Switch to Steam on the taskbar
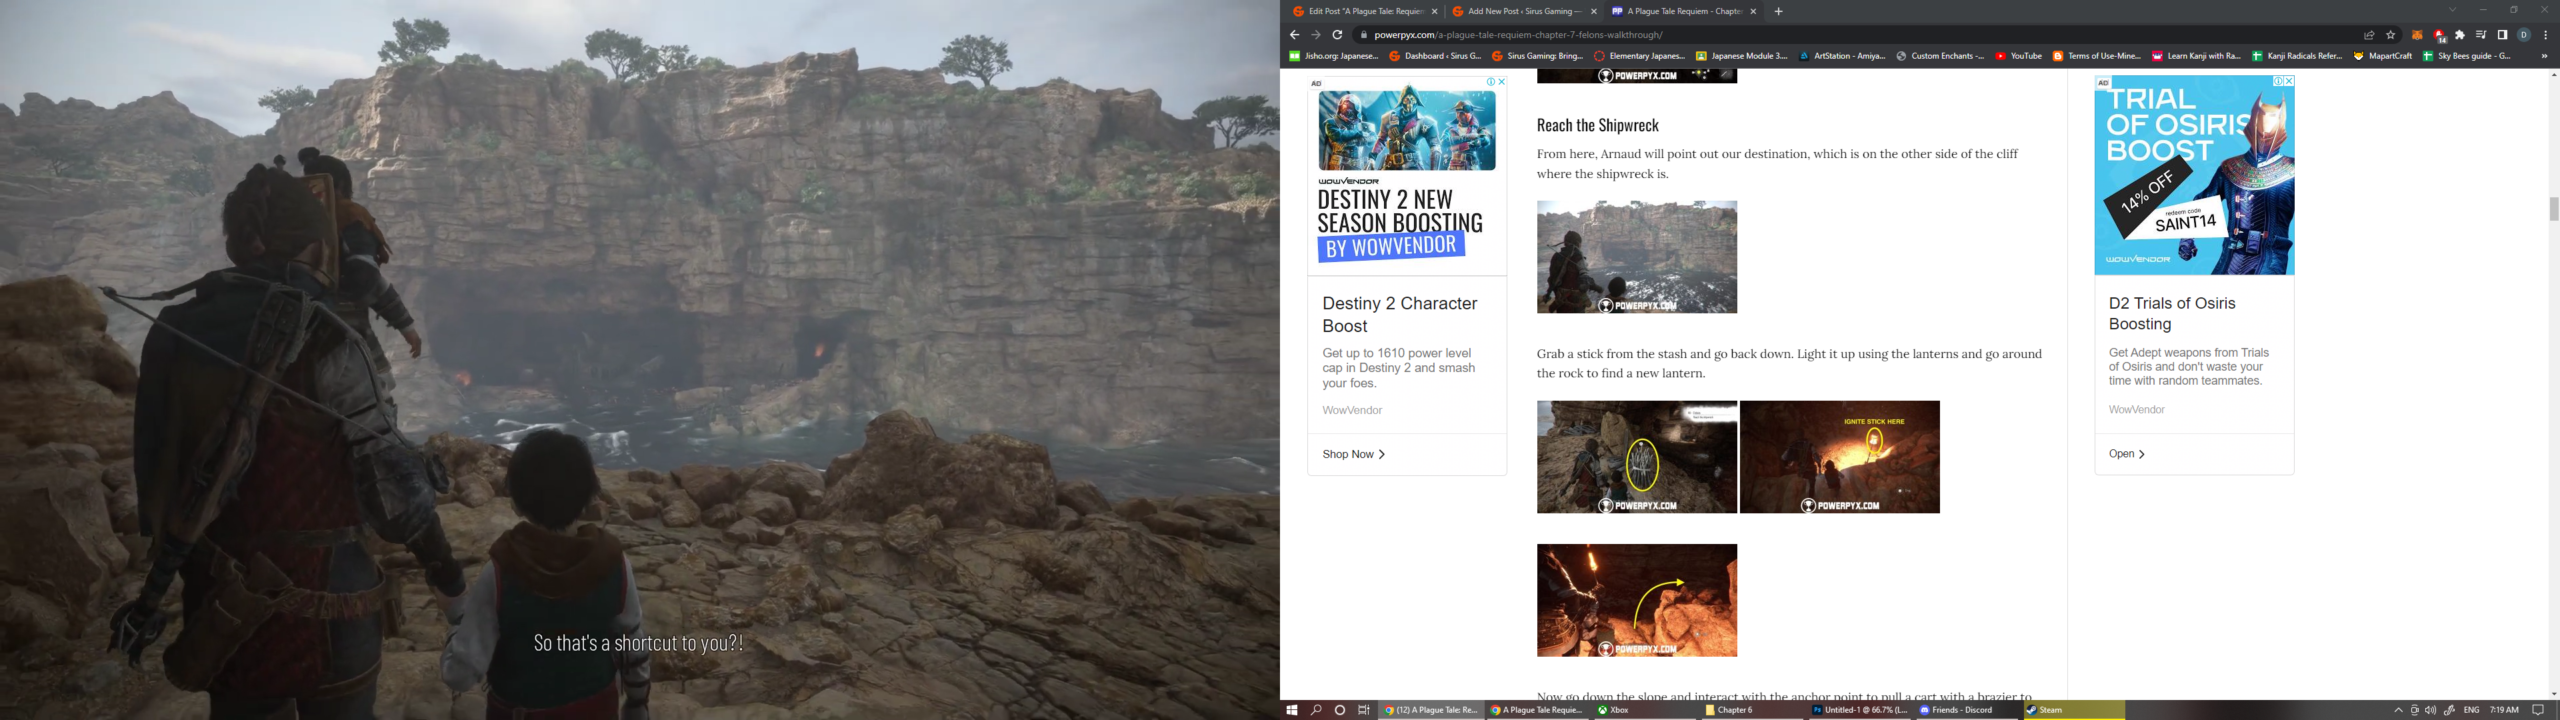Image resolution: width=2560 pixels, height=720 pixels. coord(2074,710)
